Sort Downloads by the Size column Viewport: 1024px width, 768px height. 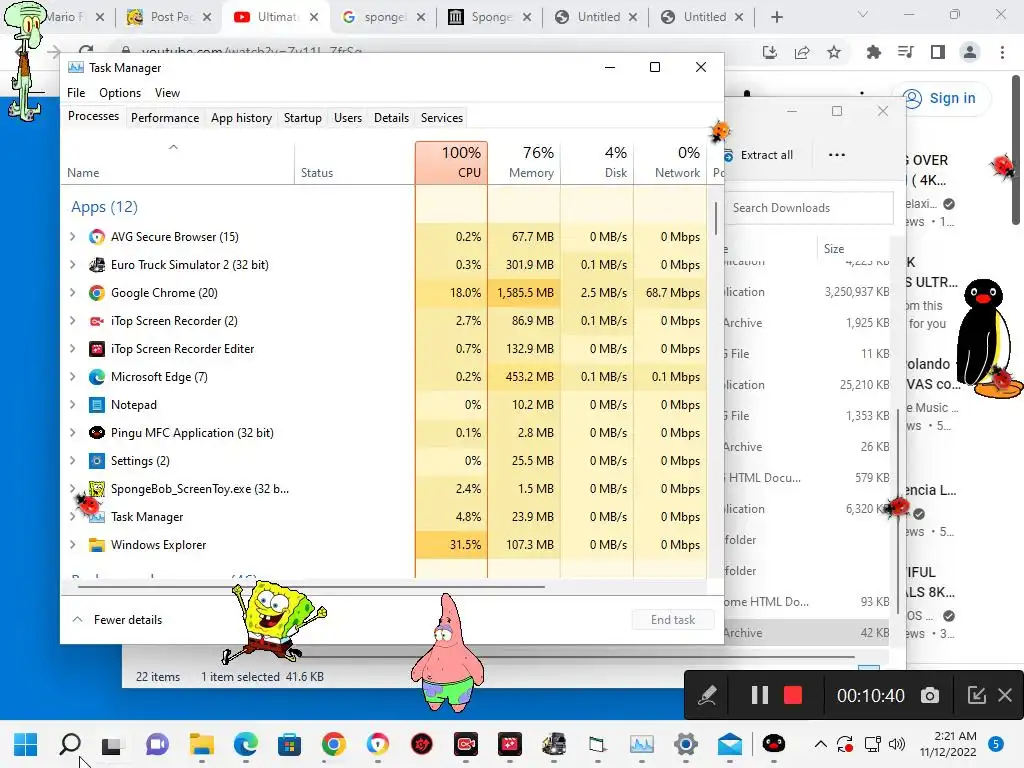point(834,249)
